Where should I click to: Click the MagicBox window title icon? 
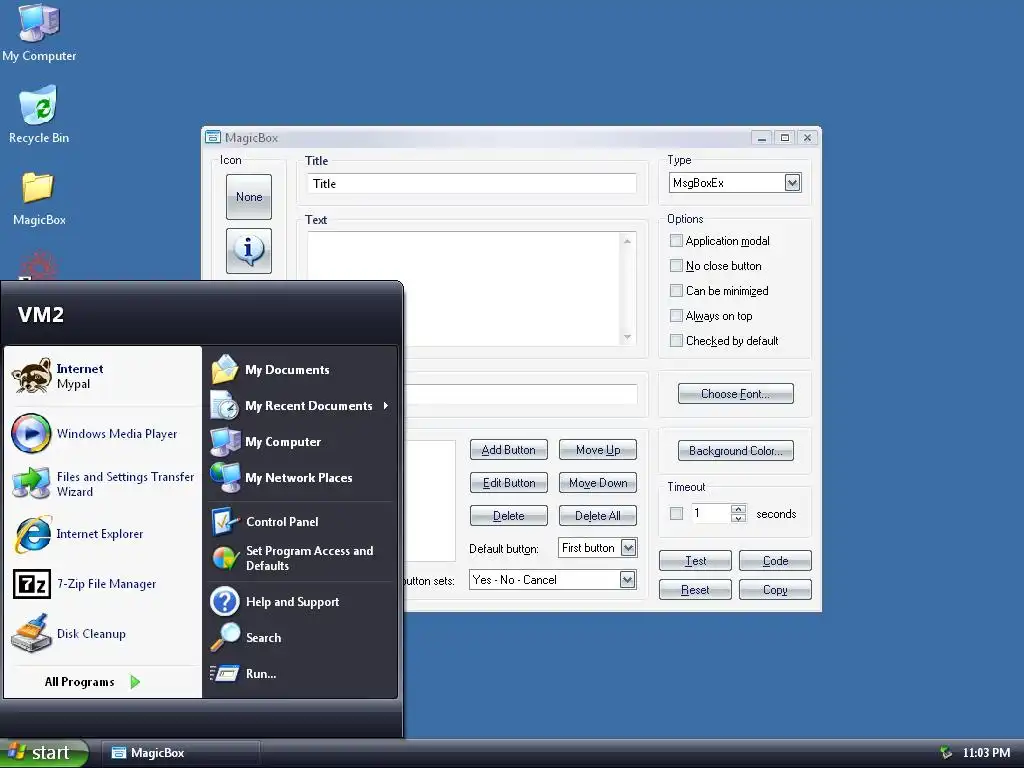213,137
